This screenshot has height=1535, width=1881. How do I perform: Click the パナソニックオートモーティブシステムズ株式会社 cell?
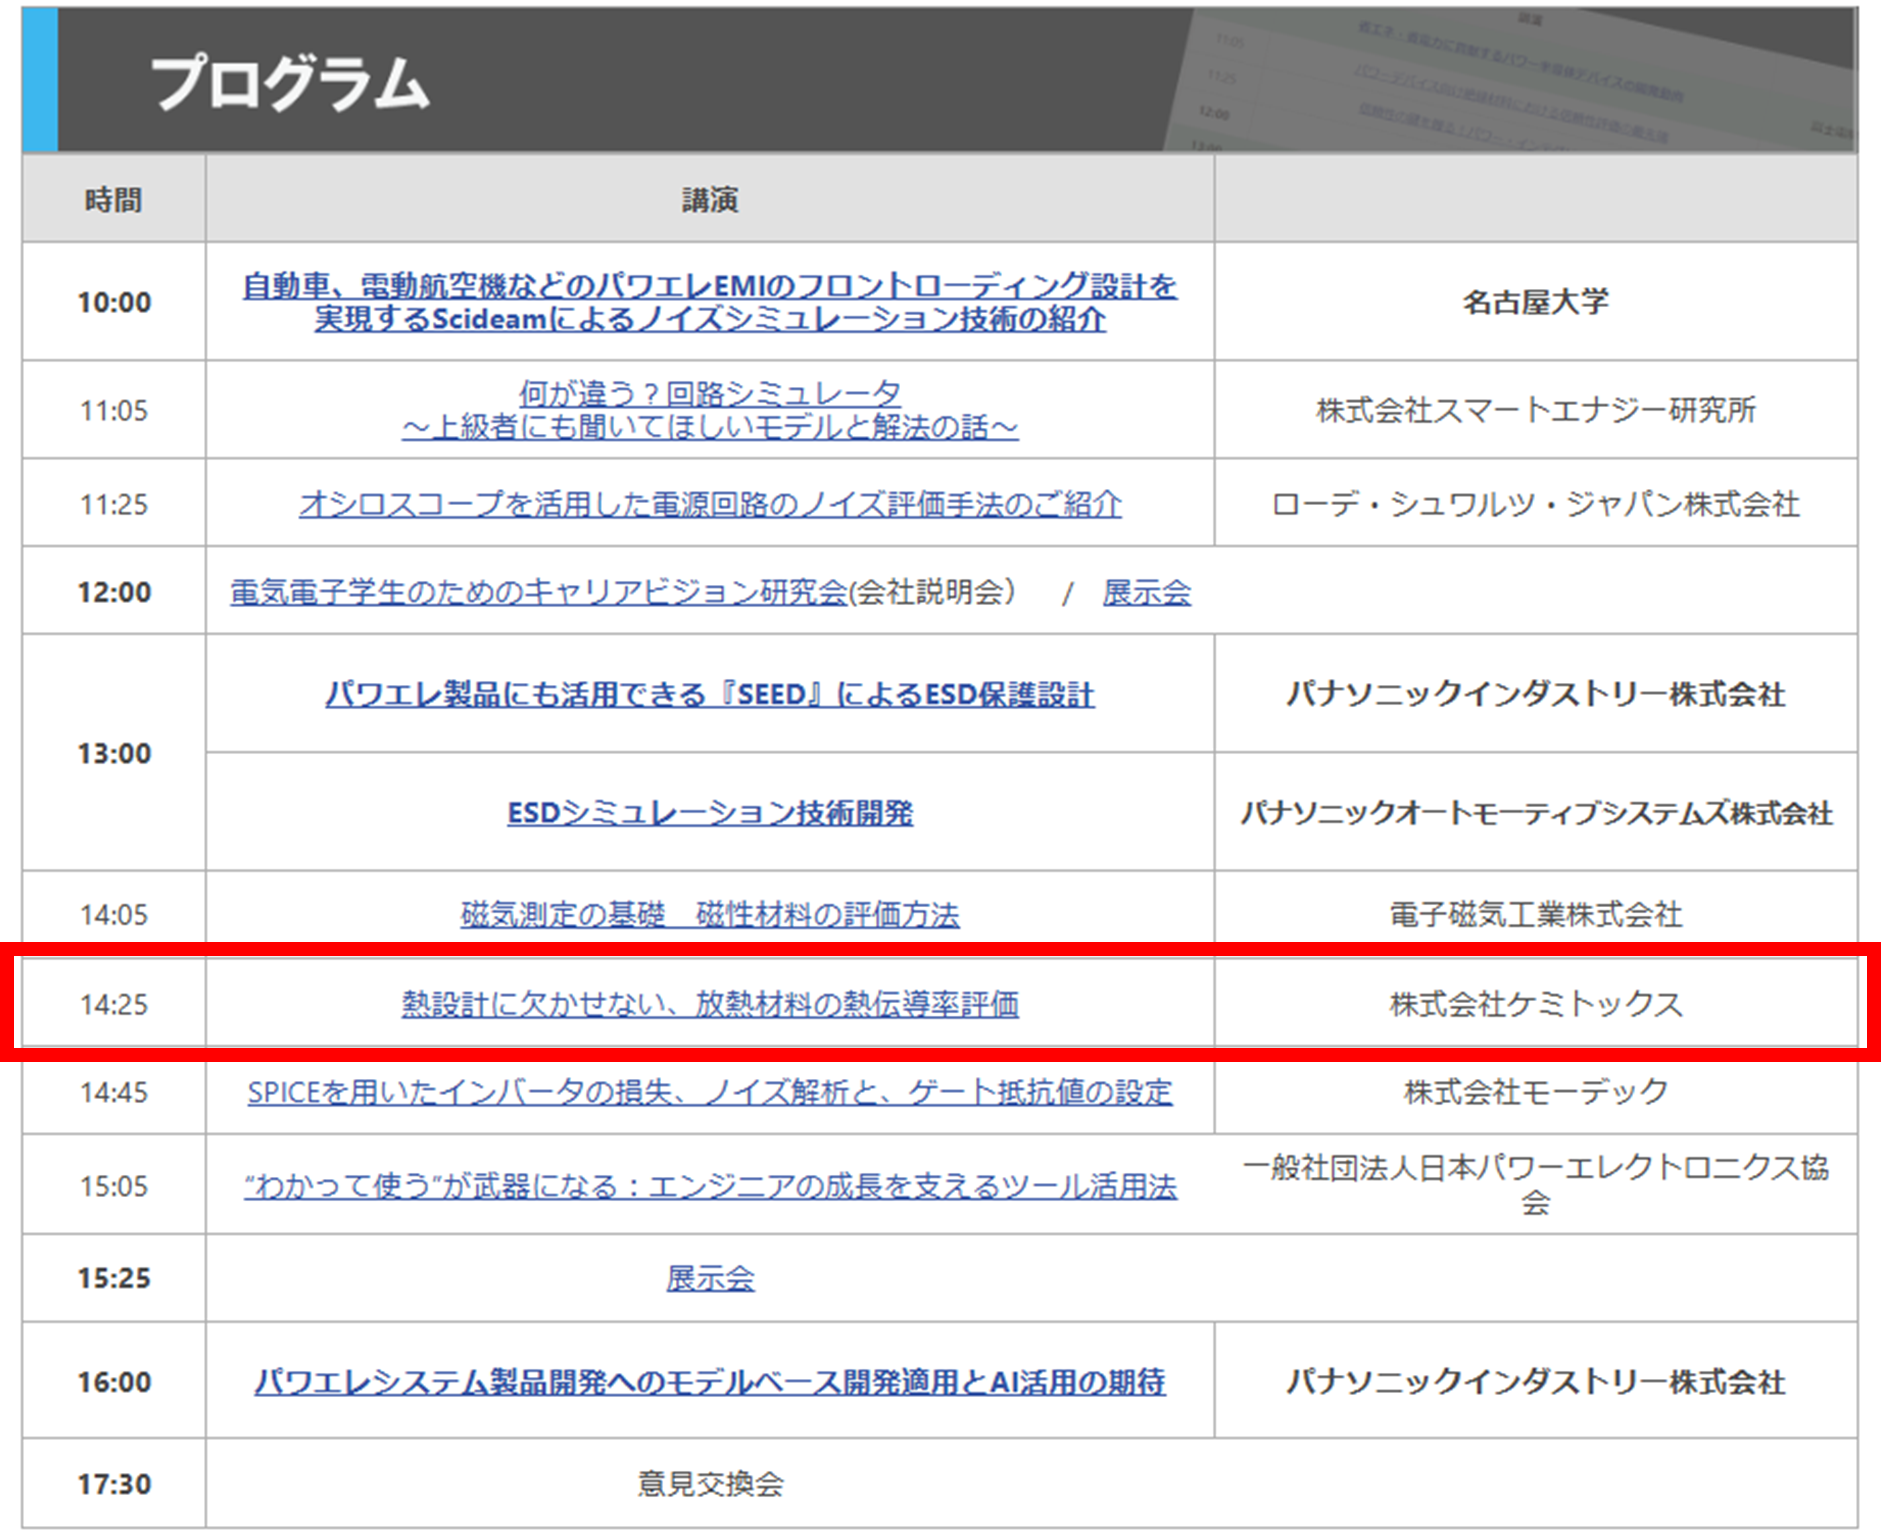[1536, 812]
